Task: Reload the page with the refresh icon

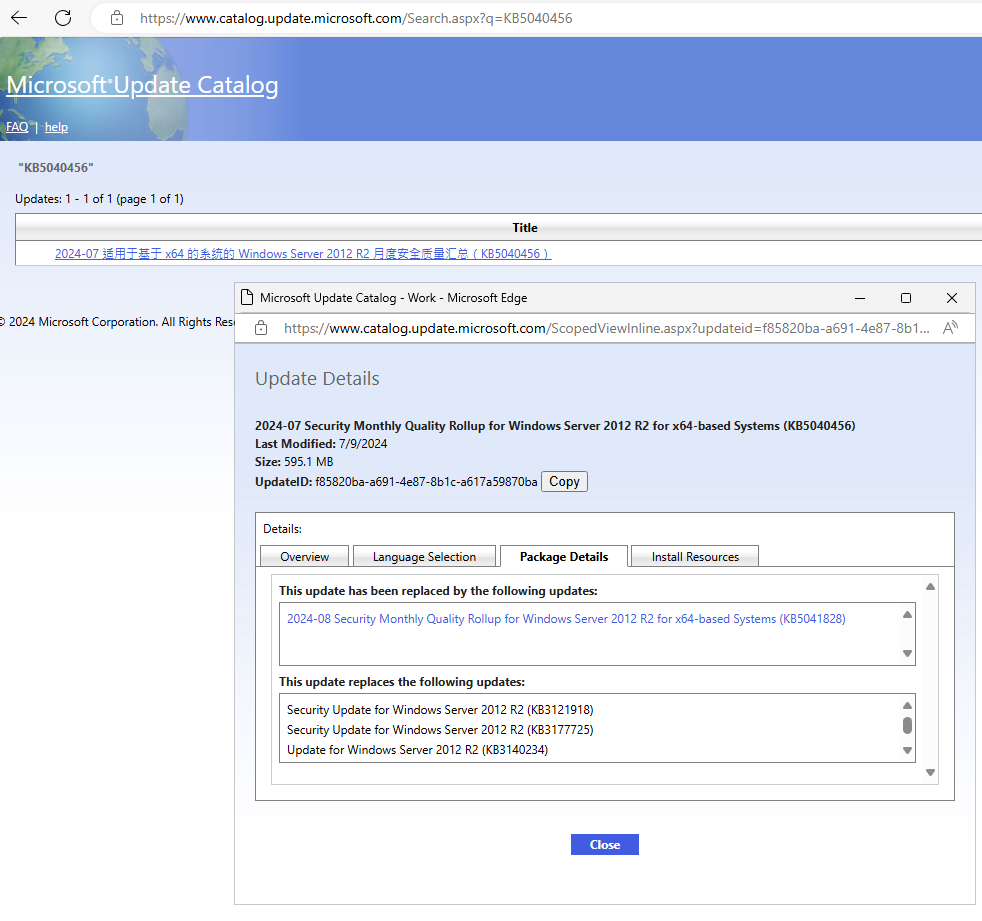Action: click(x=63, y=18)
